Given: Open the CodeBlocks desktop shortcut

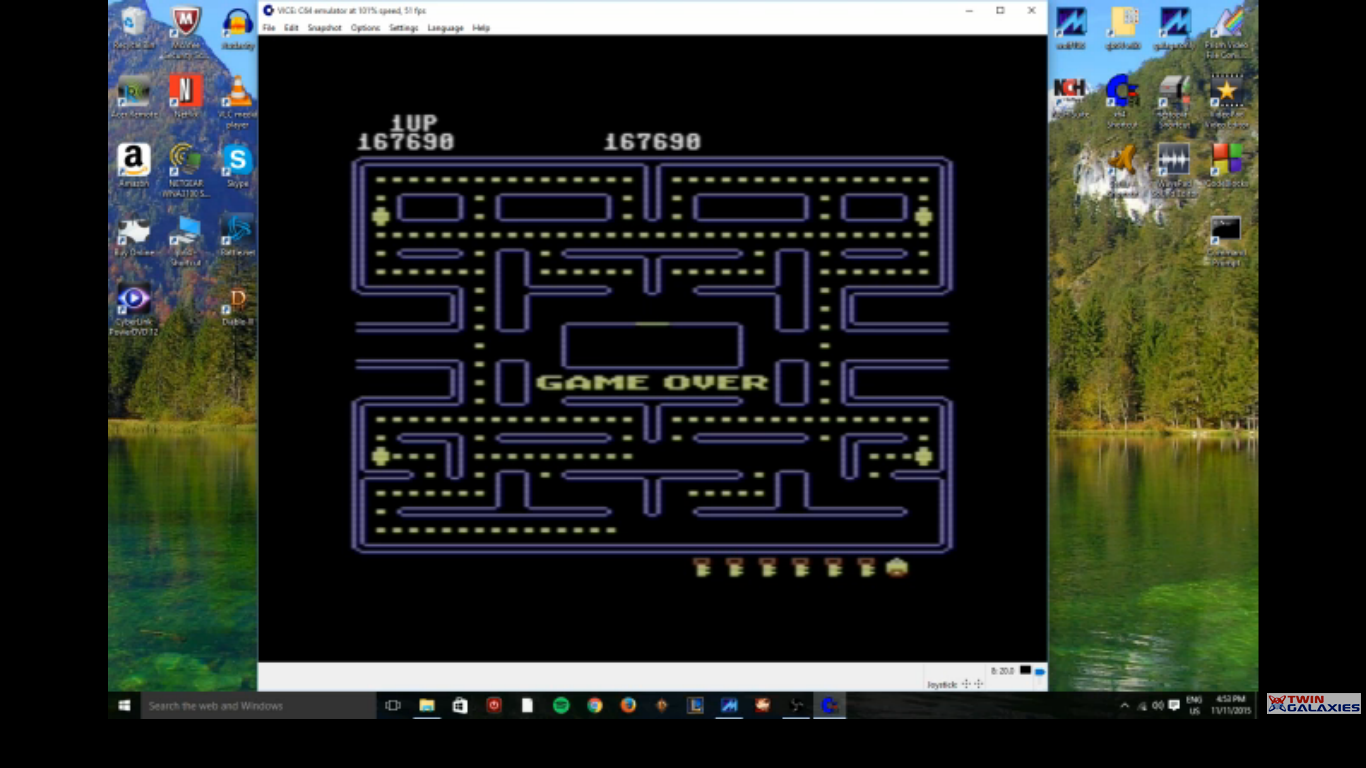Looking at the screenshot, I should [x=1227, y=165].
